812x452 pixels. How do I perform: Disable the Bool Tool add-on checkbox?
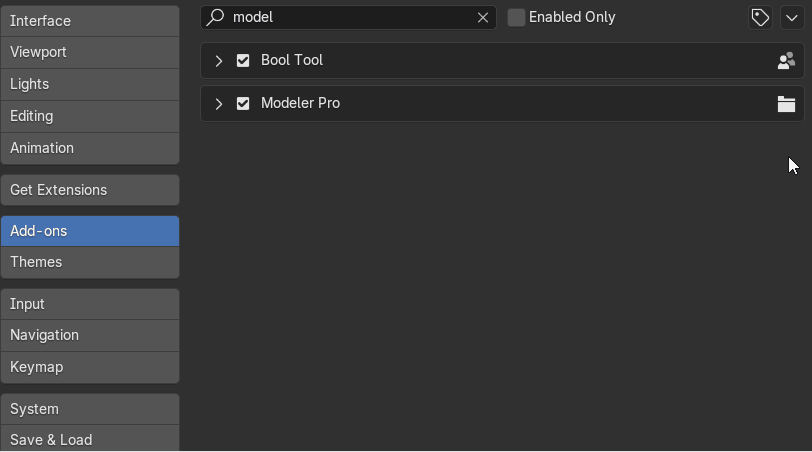click(x=243, y=61)
